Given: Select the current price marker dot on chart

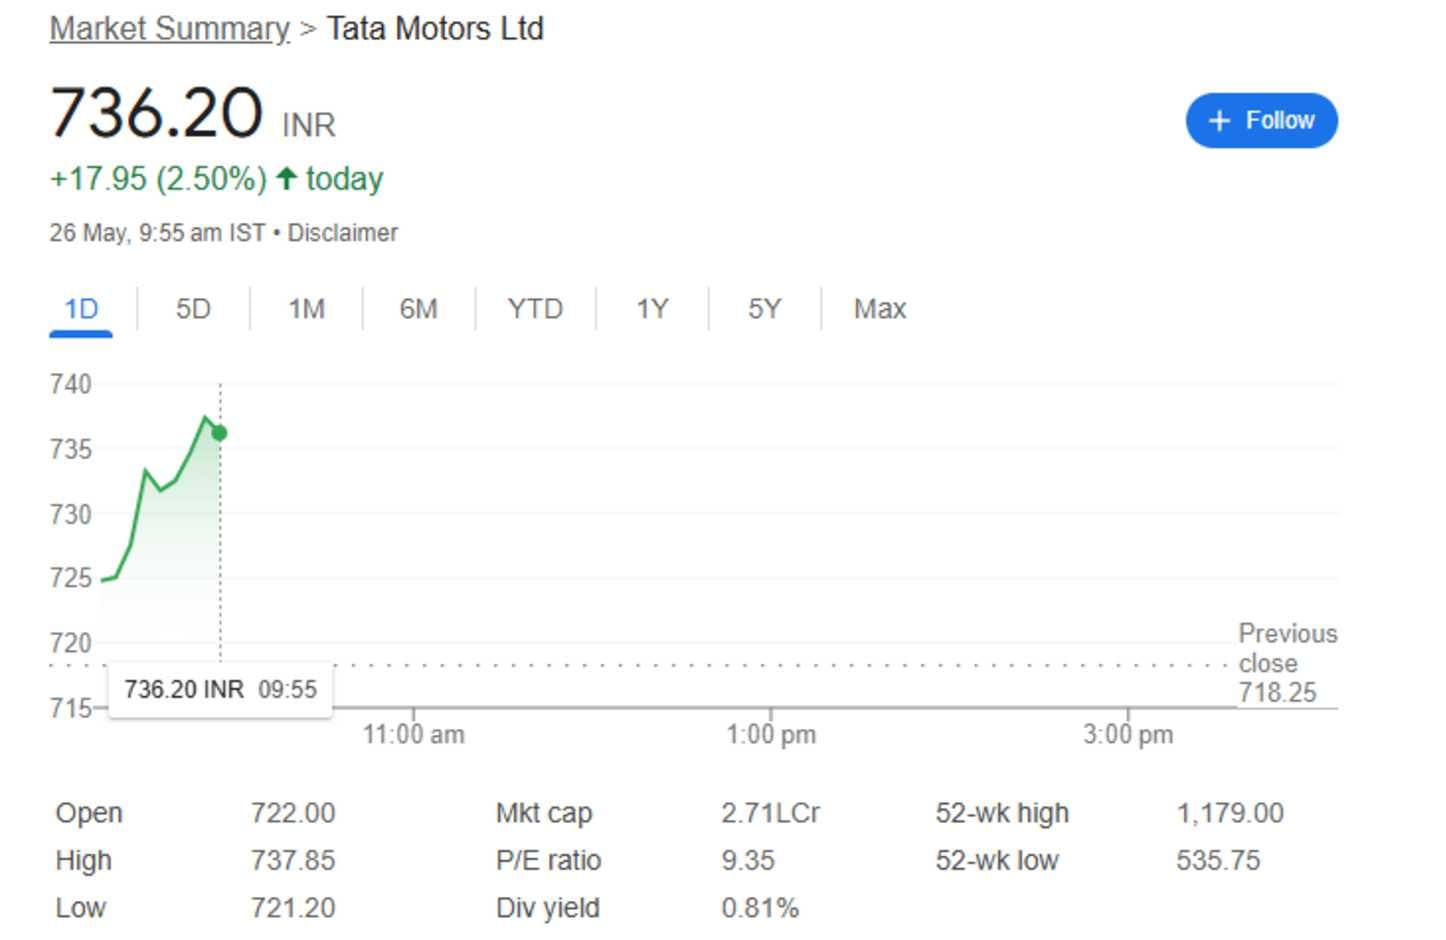Looking at the screenshot, I should coord(218,433).
